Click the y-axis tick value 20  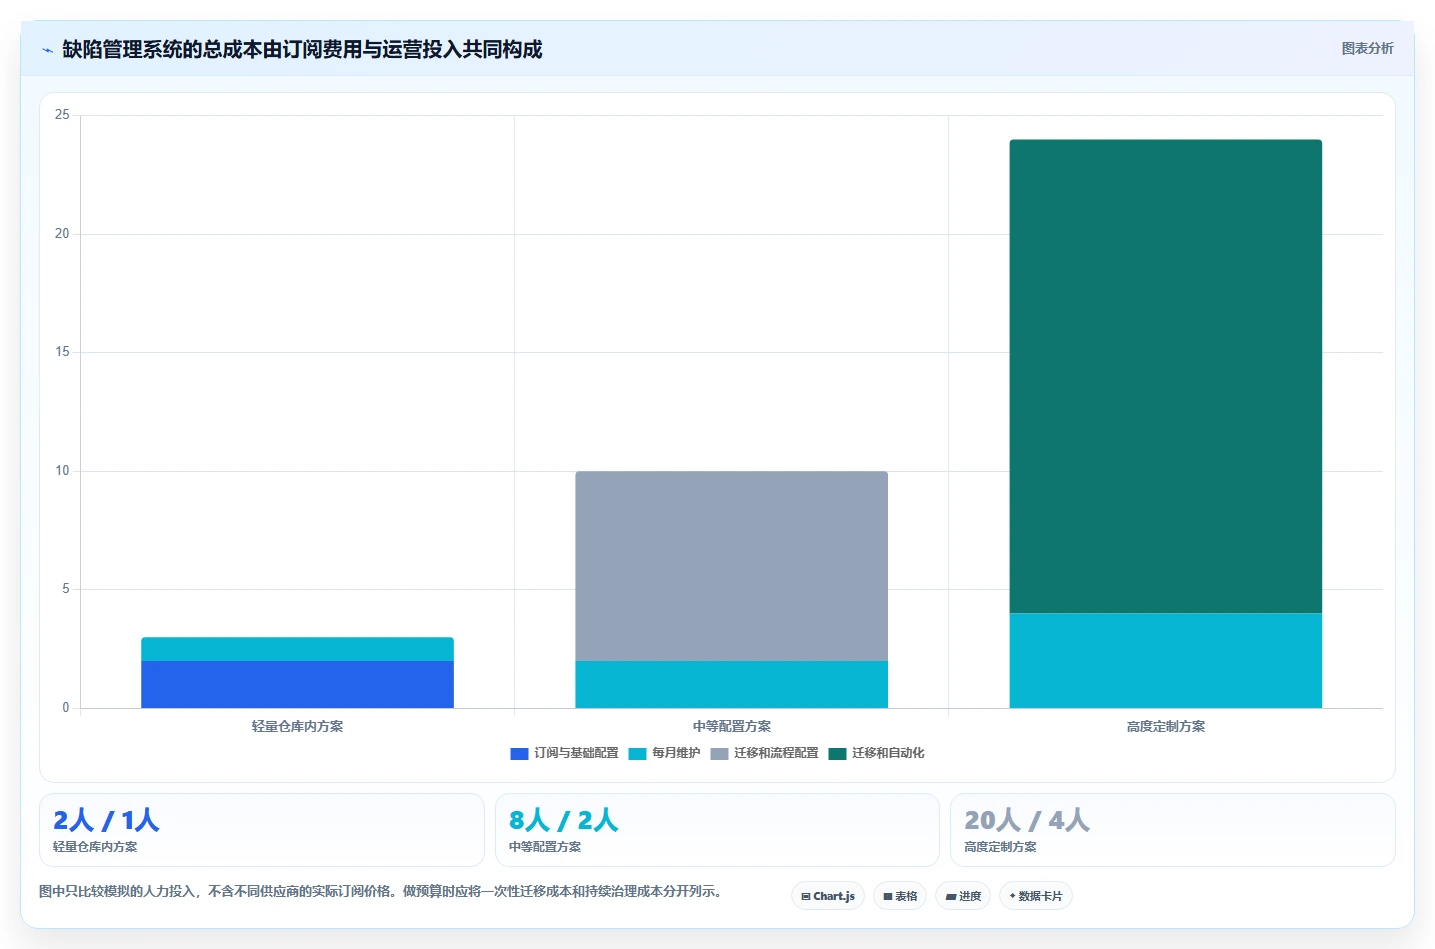point(62,234)
